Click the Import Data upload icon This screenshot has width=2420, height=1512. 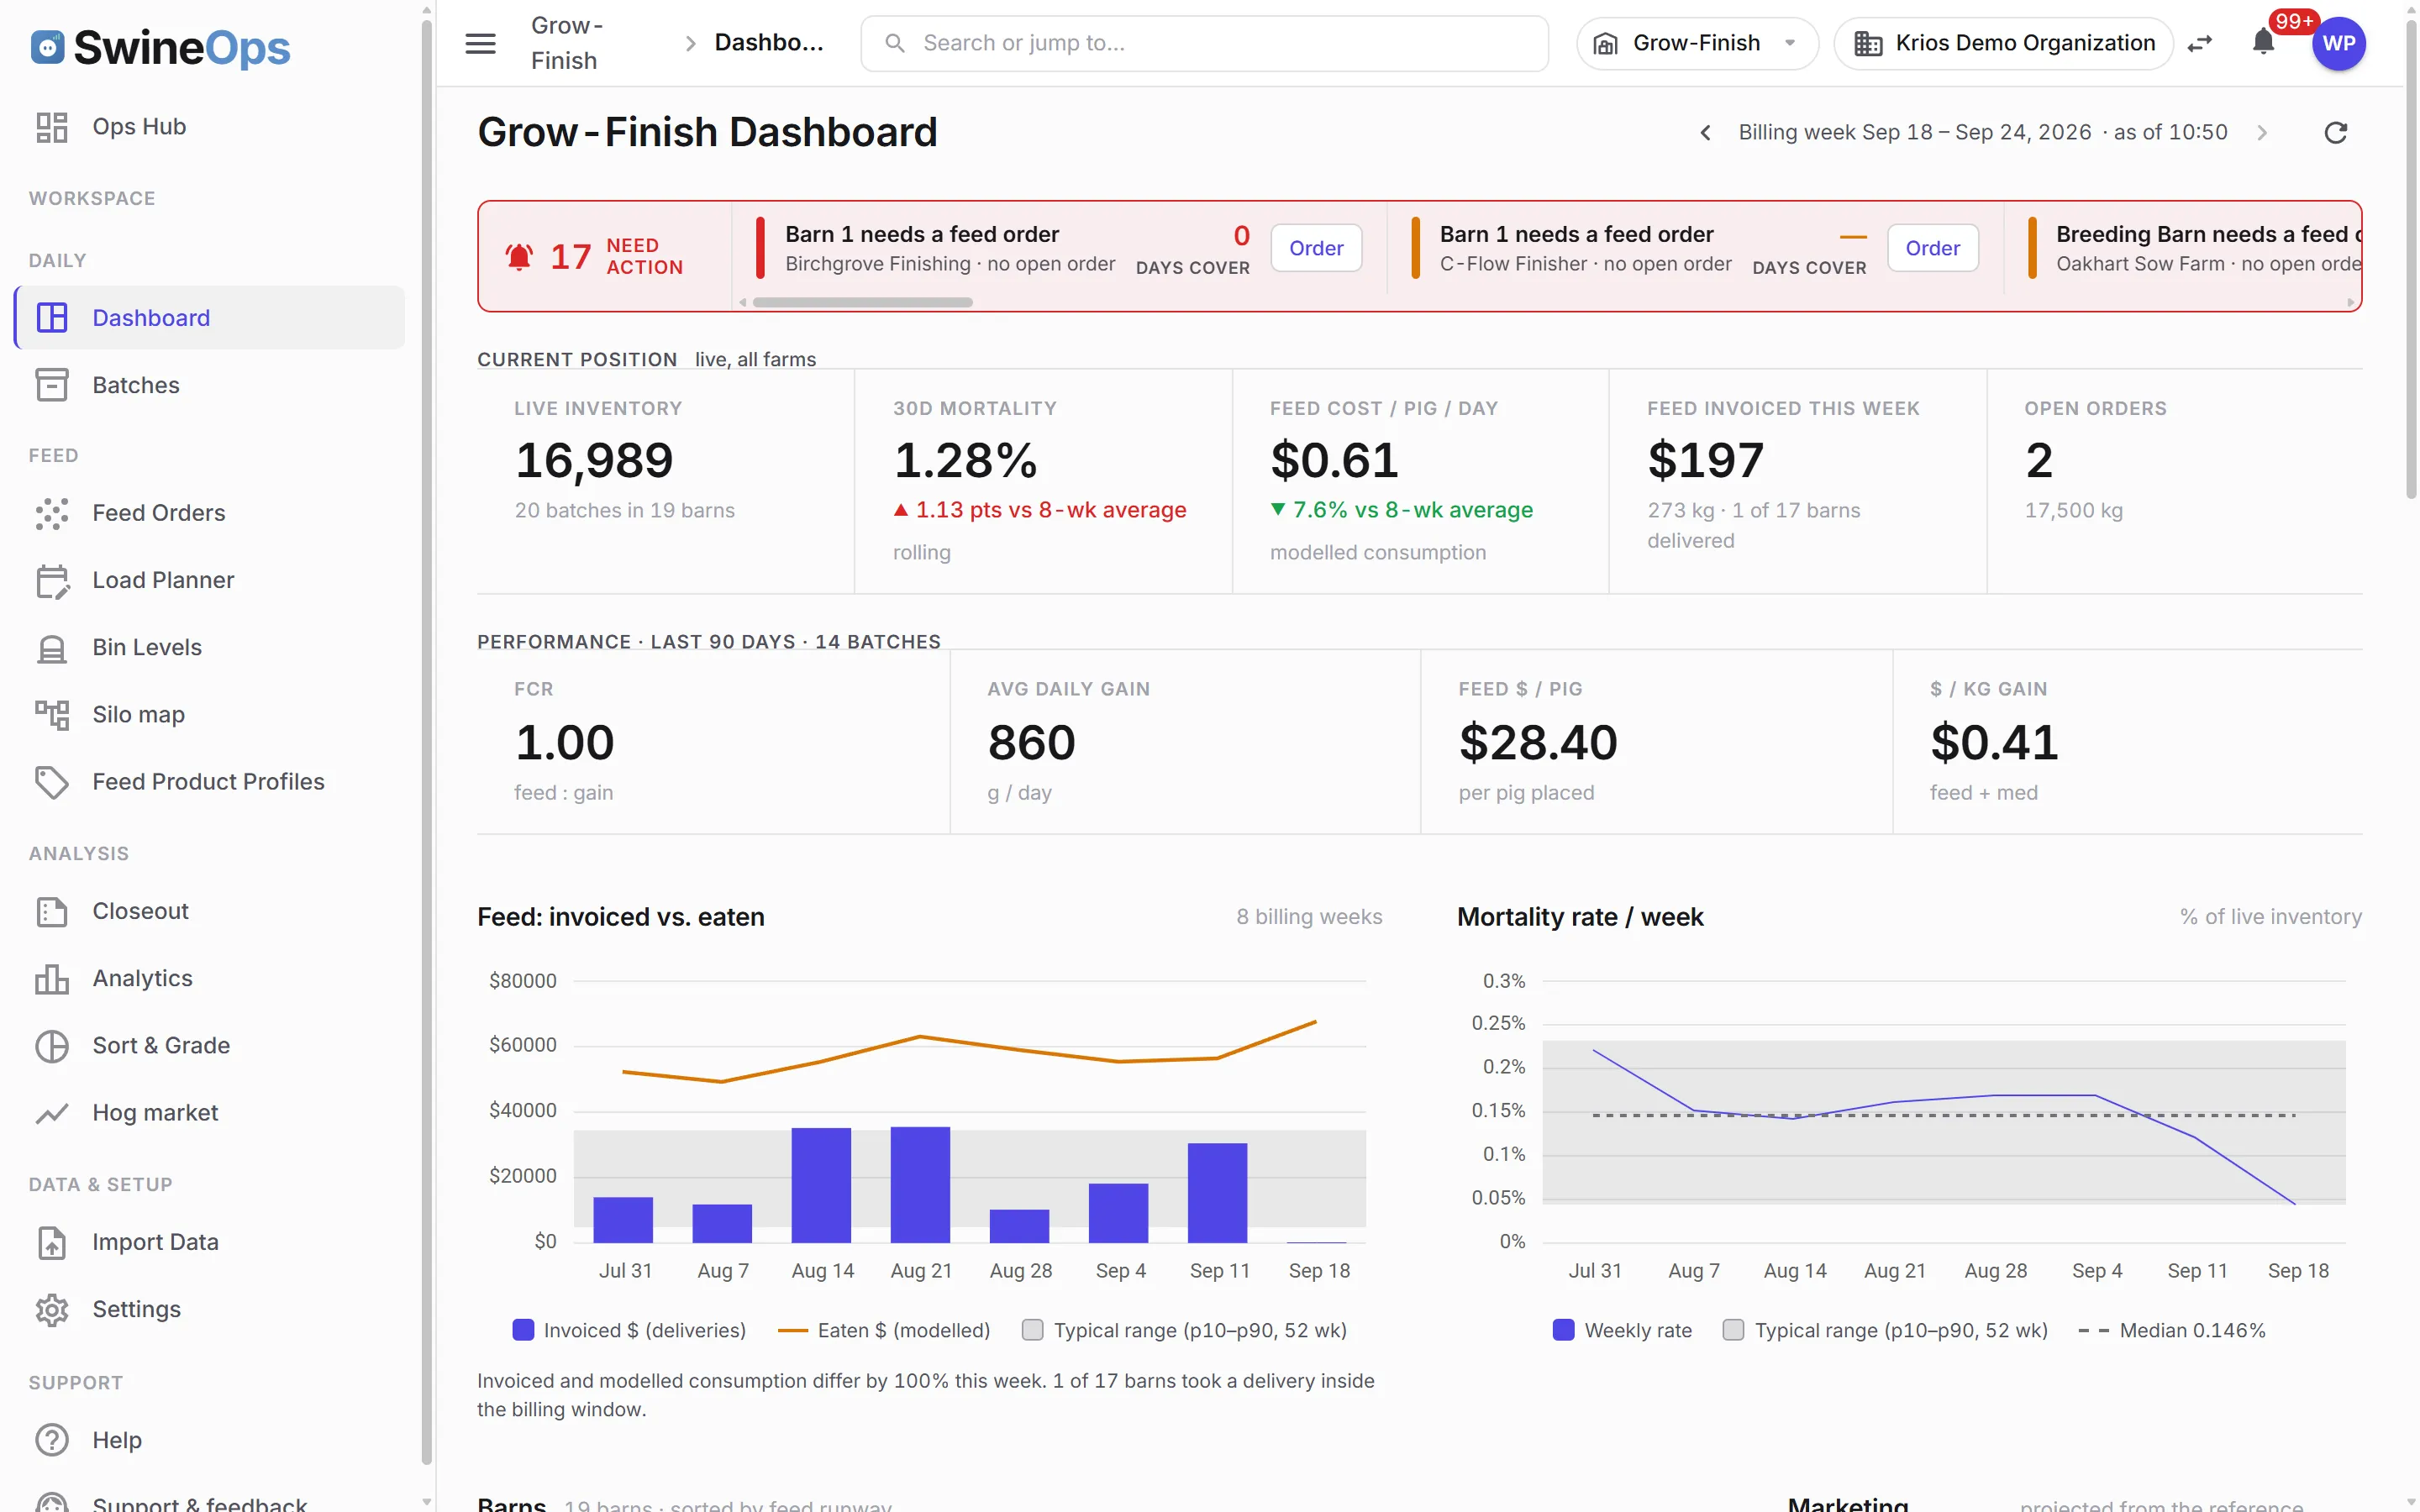point(52,1242)
